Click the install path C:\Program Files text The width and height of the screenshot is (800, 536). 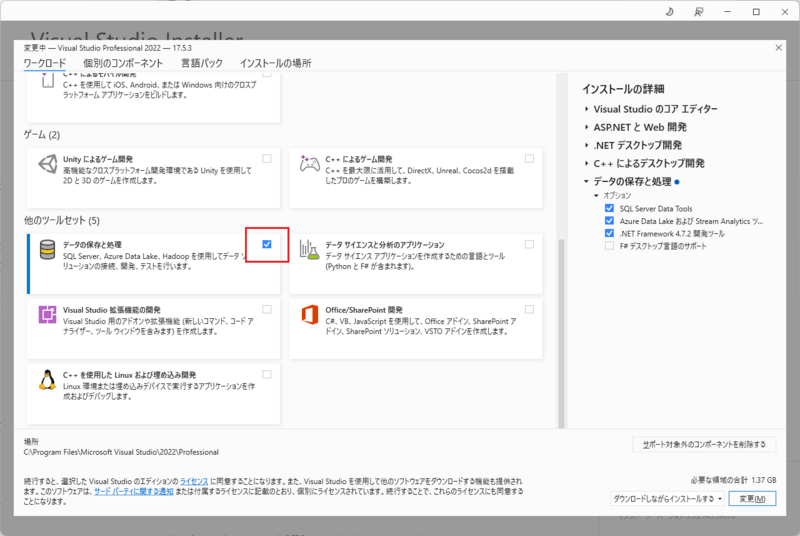coord(121,452)
